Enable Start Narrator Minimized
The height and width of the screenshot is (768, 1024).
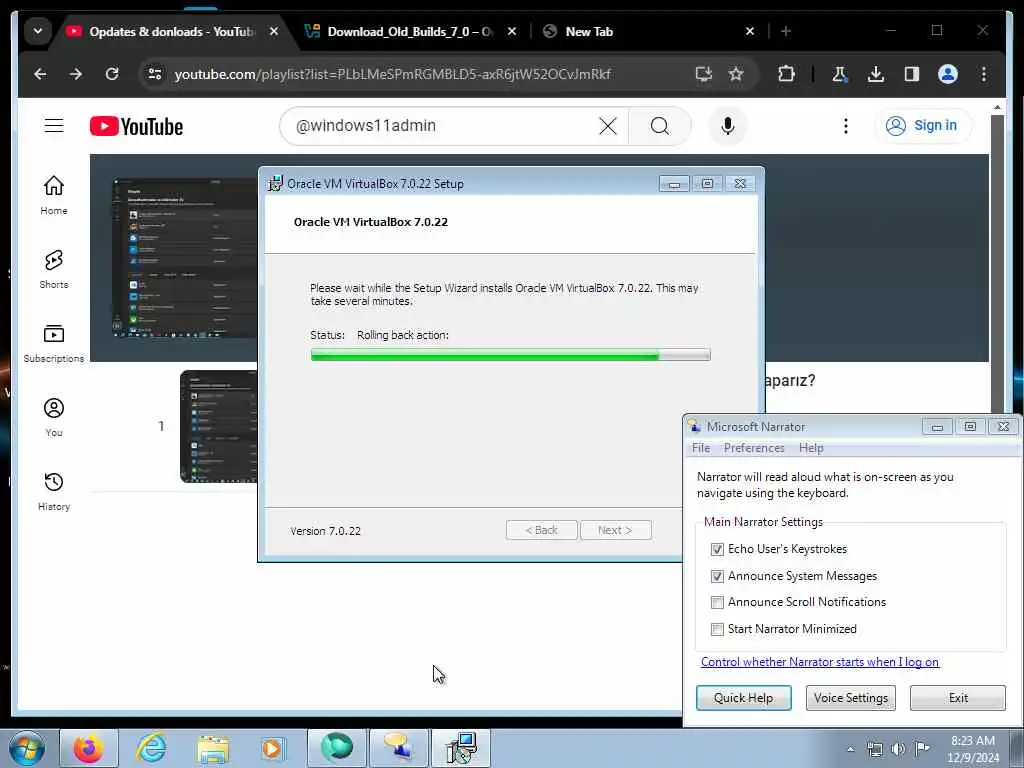(717, 629)
